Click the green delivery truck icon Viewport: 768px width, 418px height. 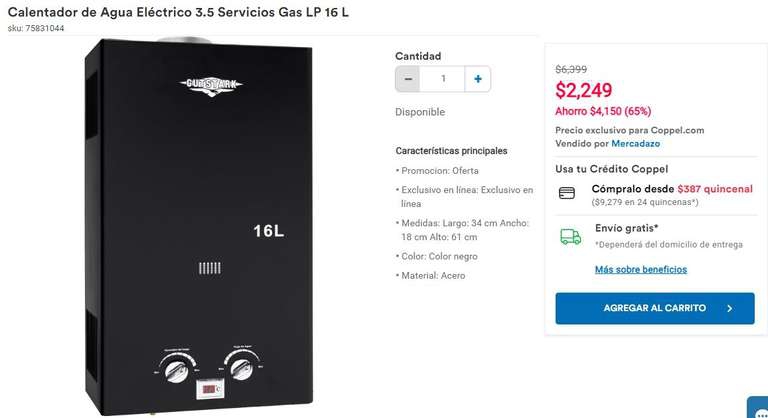(571, 237)
